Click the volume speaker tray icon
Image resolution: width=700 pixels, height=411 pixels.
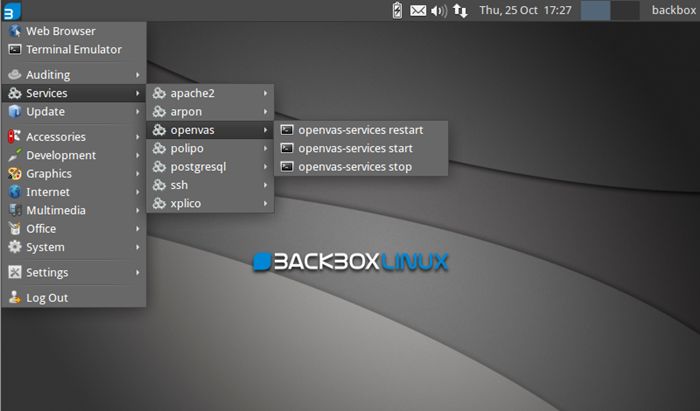[439, 10]
